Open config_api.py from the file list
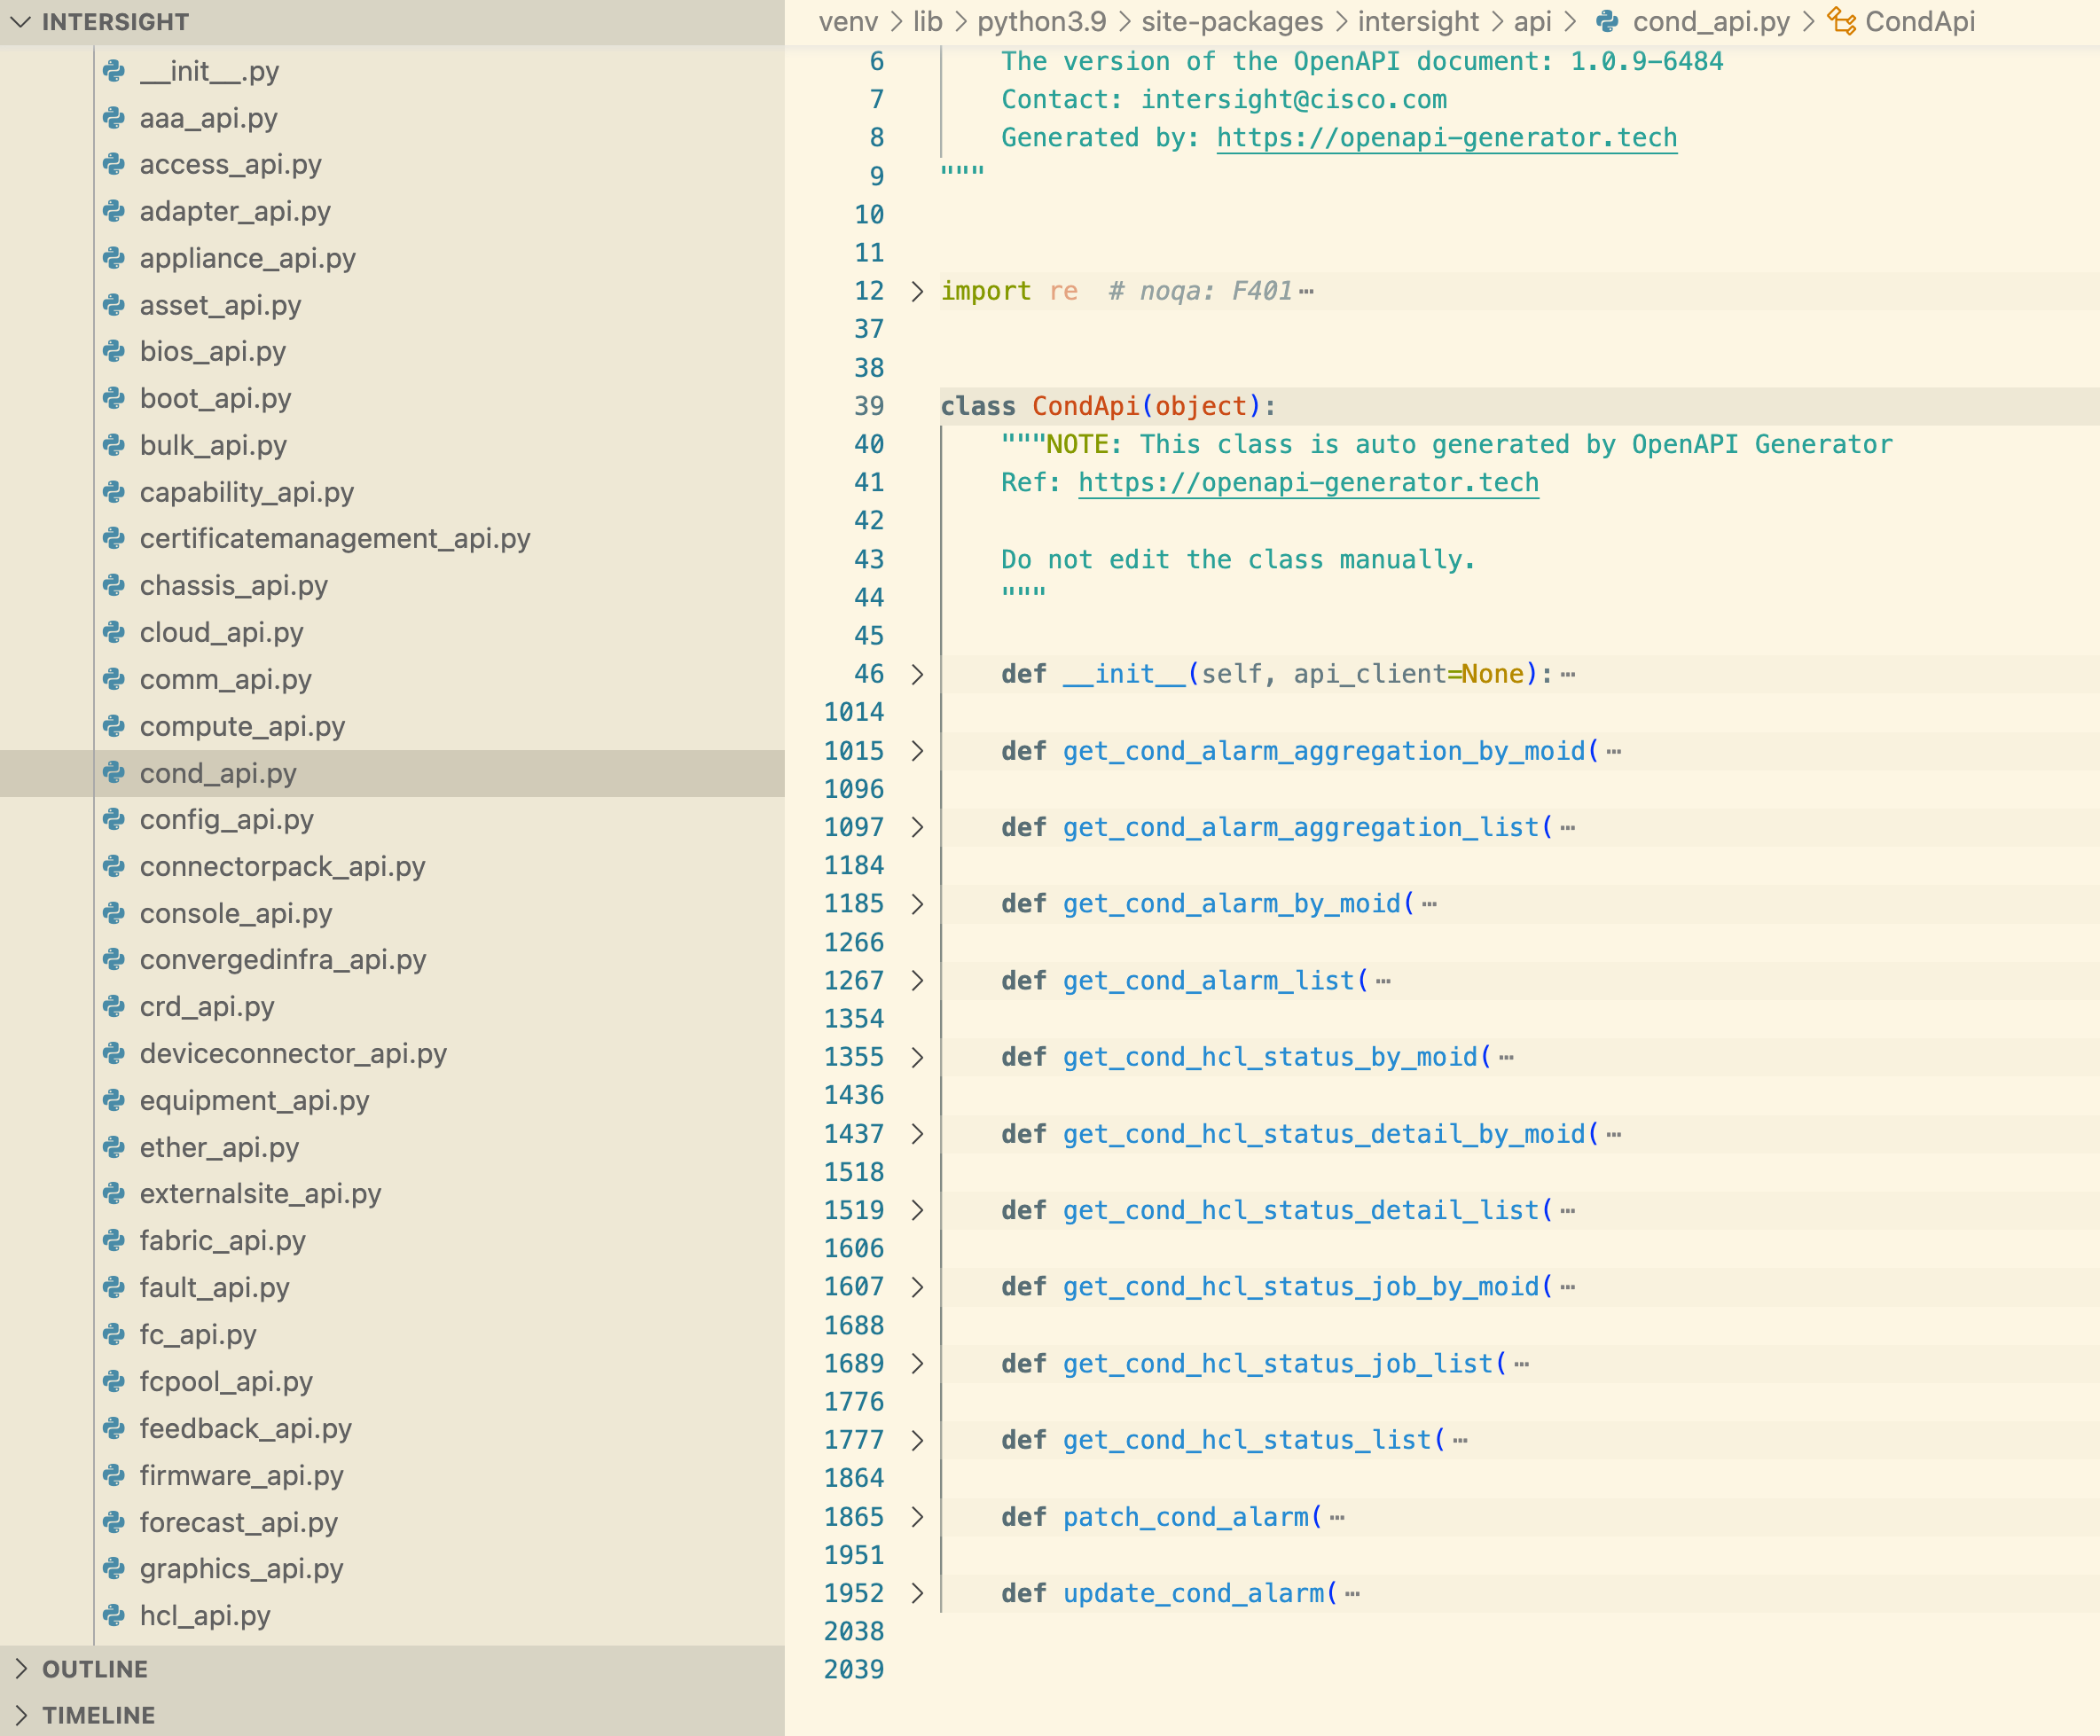This screenshot has height=1736, width=2100. 226,819
